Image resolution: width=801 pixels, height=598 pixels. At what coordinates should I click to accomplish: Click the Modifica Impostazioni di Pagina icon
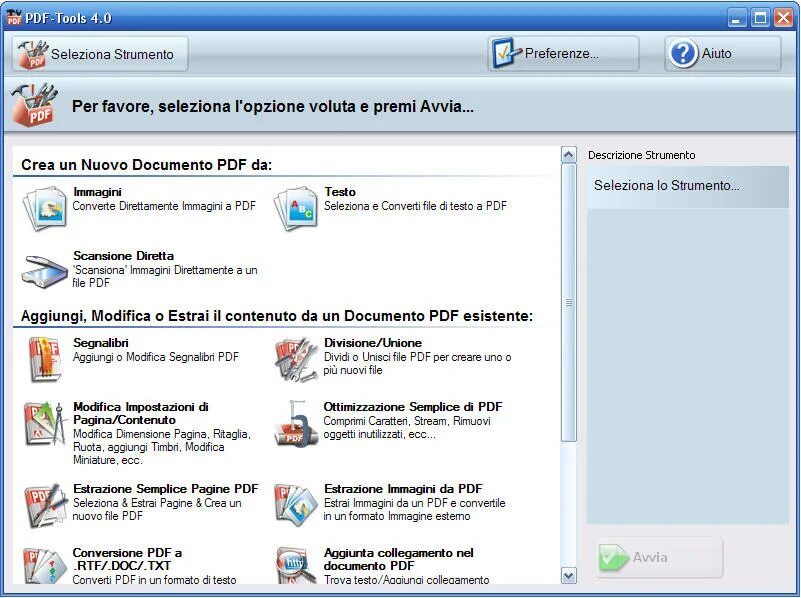[45, 424]
